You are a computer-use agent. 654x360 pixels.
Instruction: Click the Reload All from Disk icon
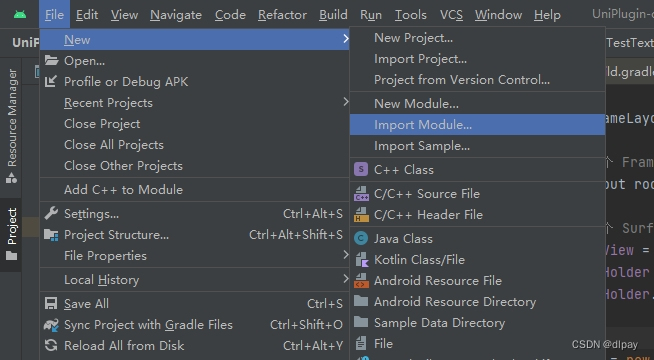click(51, 345)
